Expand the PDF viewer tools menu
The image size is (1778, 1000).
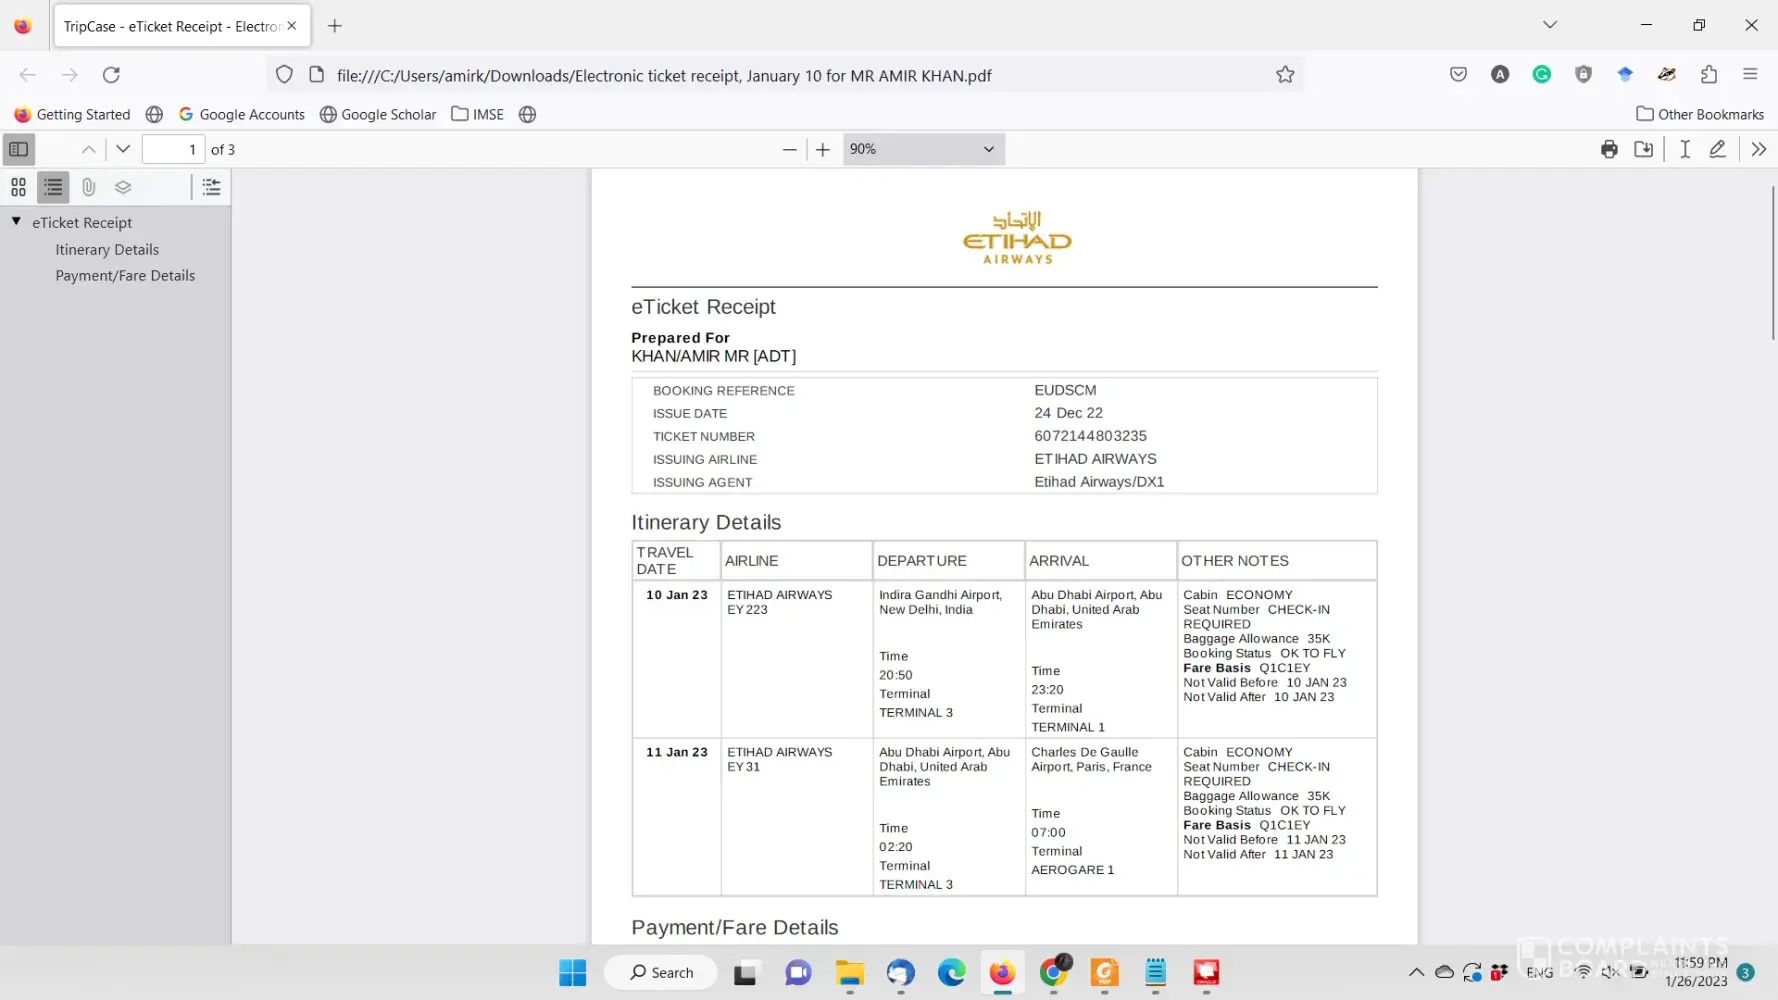1758,149
